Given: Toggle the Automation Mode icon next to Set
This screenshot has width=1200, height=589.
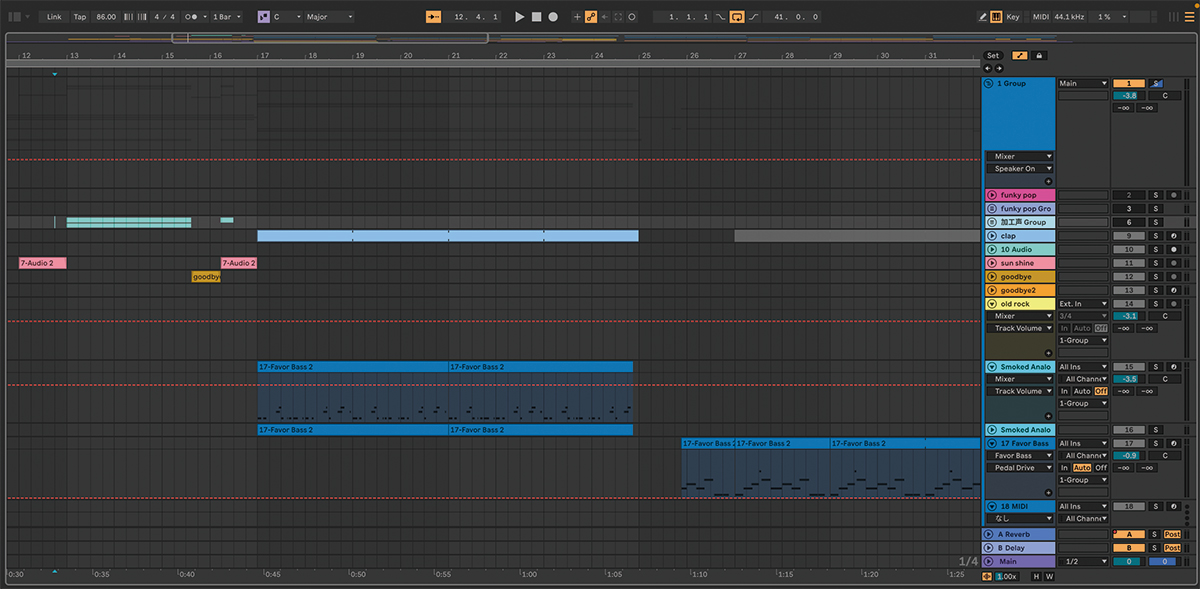Looking at the screenshot, I should [1020, 56].
